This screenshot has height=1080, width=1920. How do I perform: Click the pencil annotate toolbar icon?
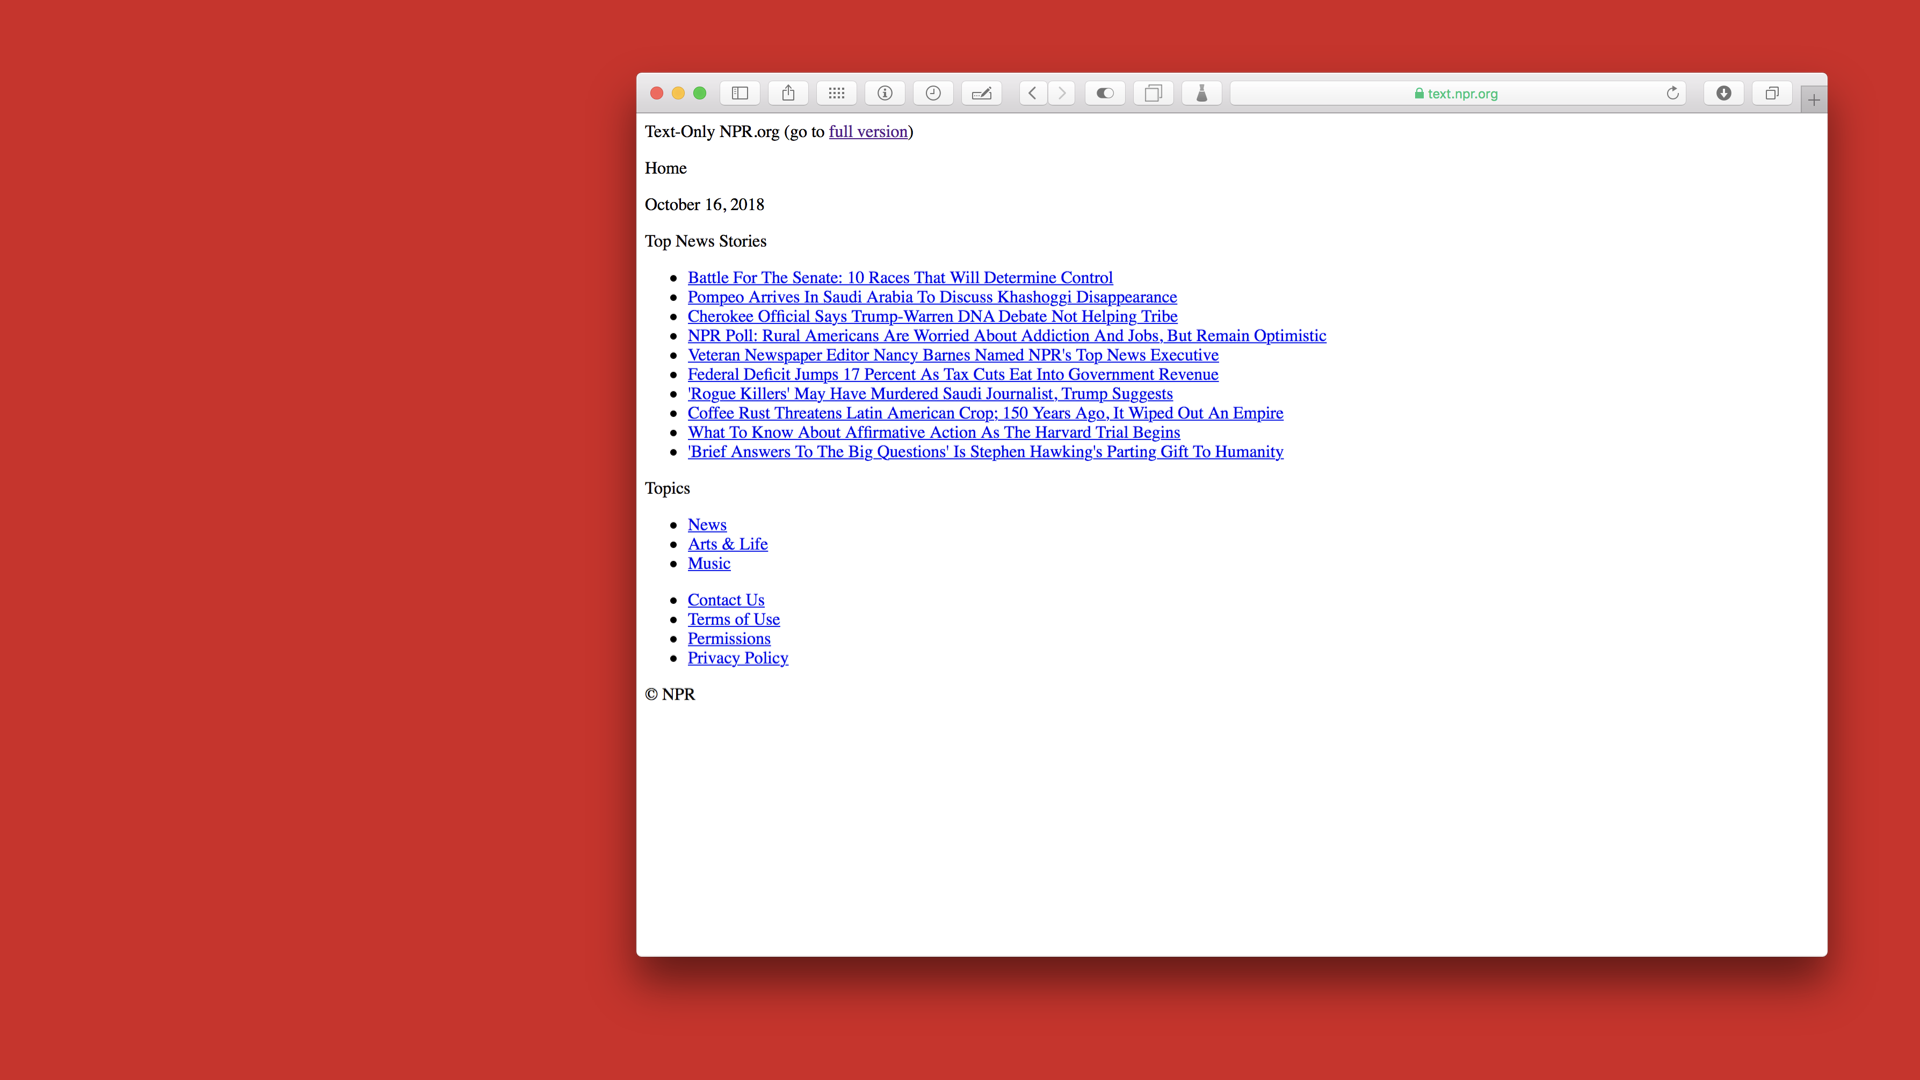click(981, 93)
